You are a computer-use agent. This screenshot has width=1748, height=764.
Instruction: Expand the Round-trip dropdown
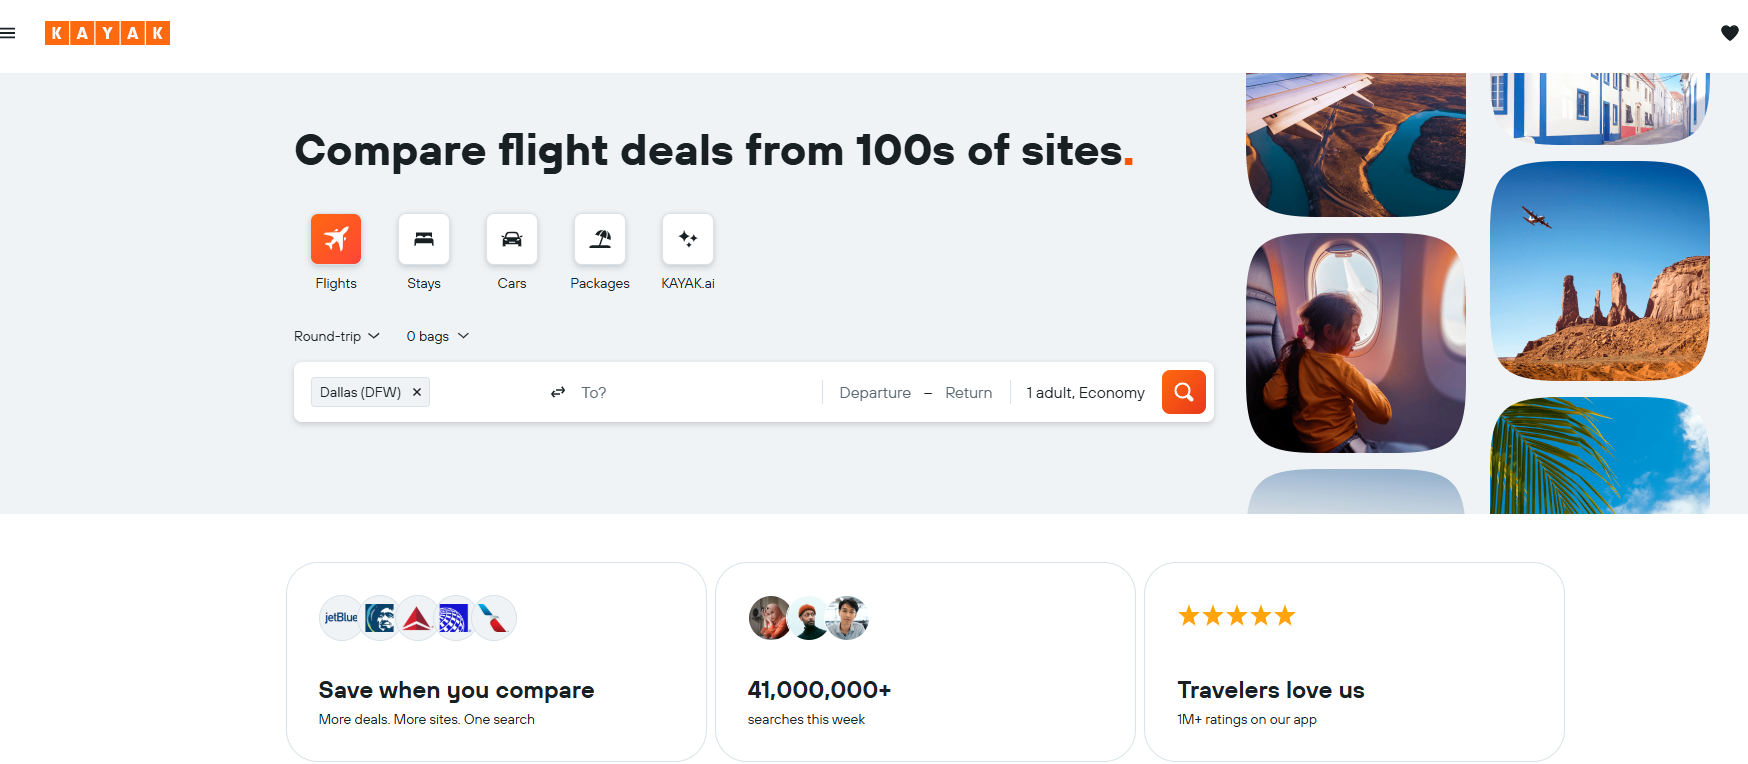(x=337, y=336)
